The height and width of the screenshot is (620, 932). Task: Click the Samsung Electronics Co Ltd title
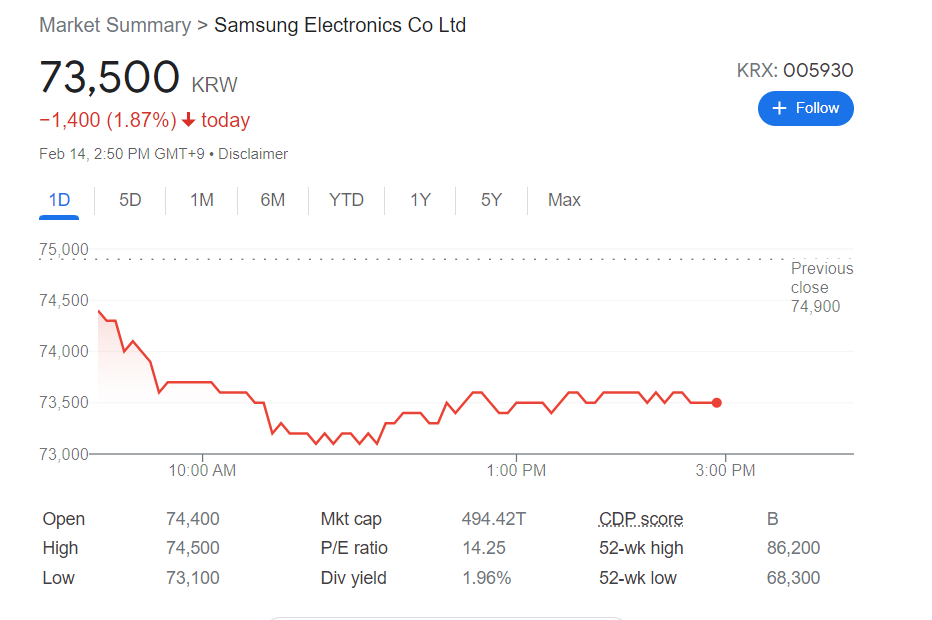tap(340, 25)
